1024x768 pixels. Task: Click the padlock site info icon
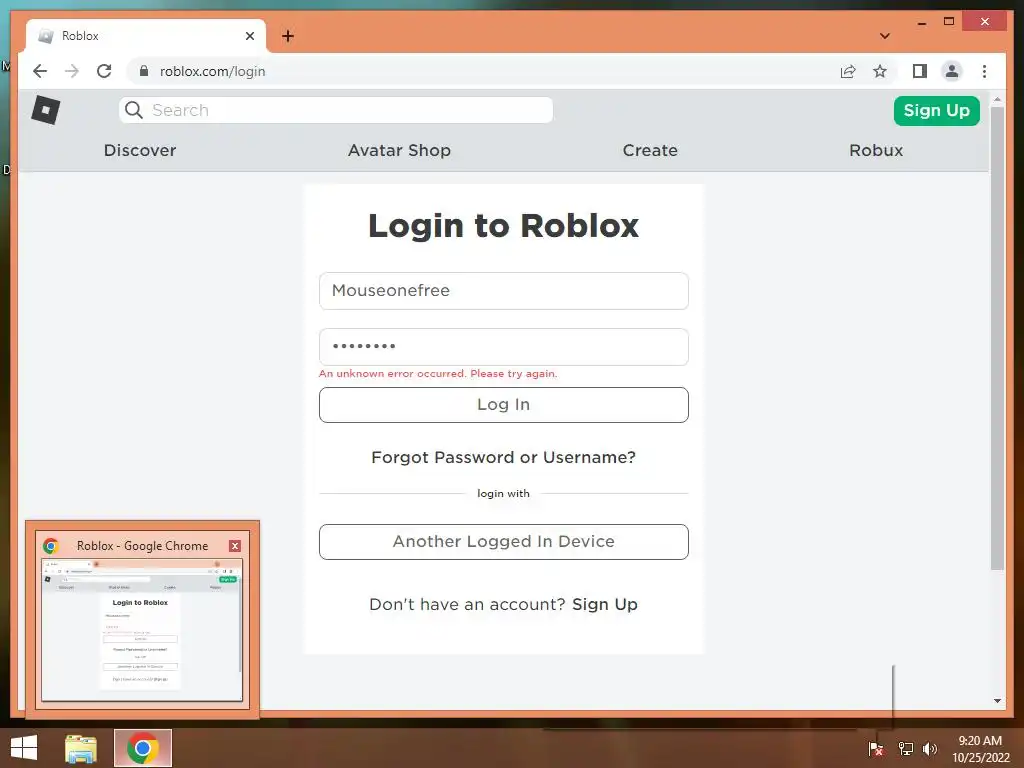tap(144, 71)
